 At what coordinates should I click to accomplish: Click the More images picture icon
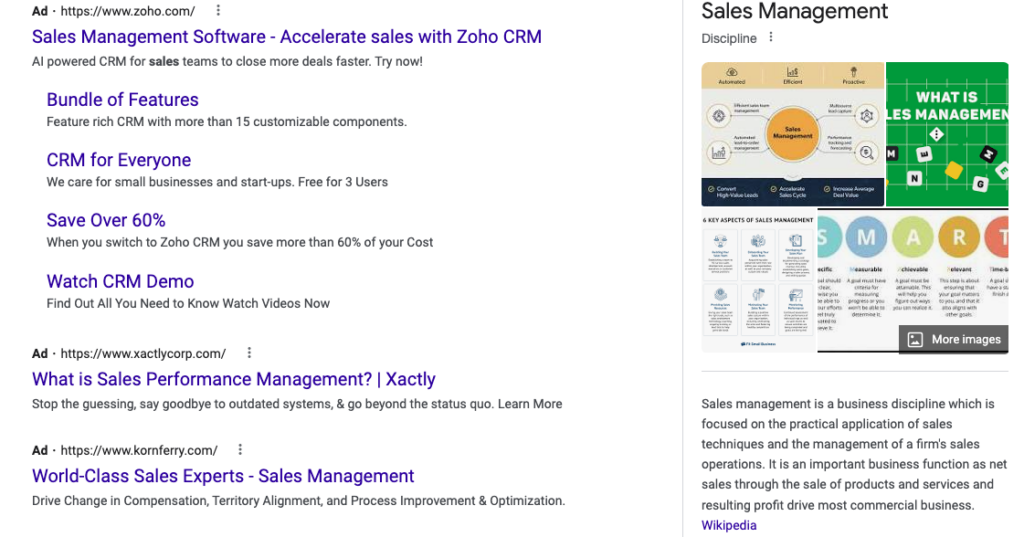916,339
